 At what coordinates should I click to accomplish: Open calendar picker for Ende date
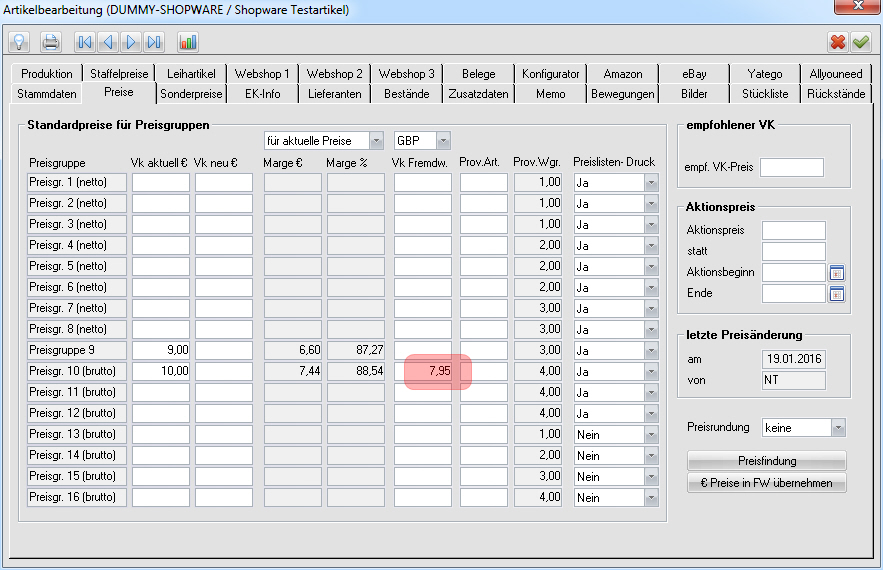pyautogui.click(x=837, y=294)
